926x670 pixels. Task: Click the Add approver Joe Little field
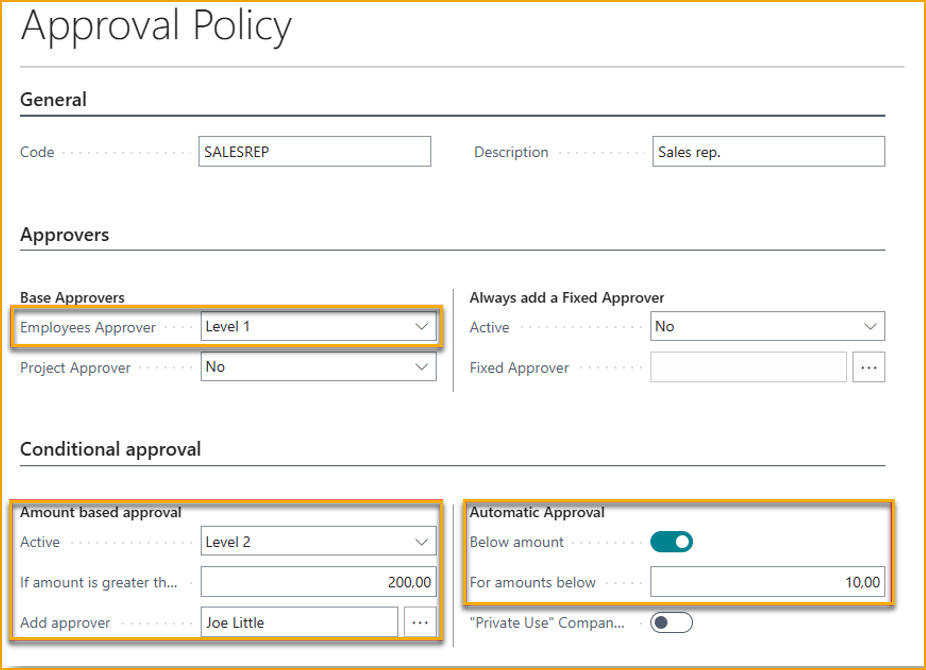(x=299, y=623)
